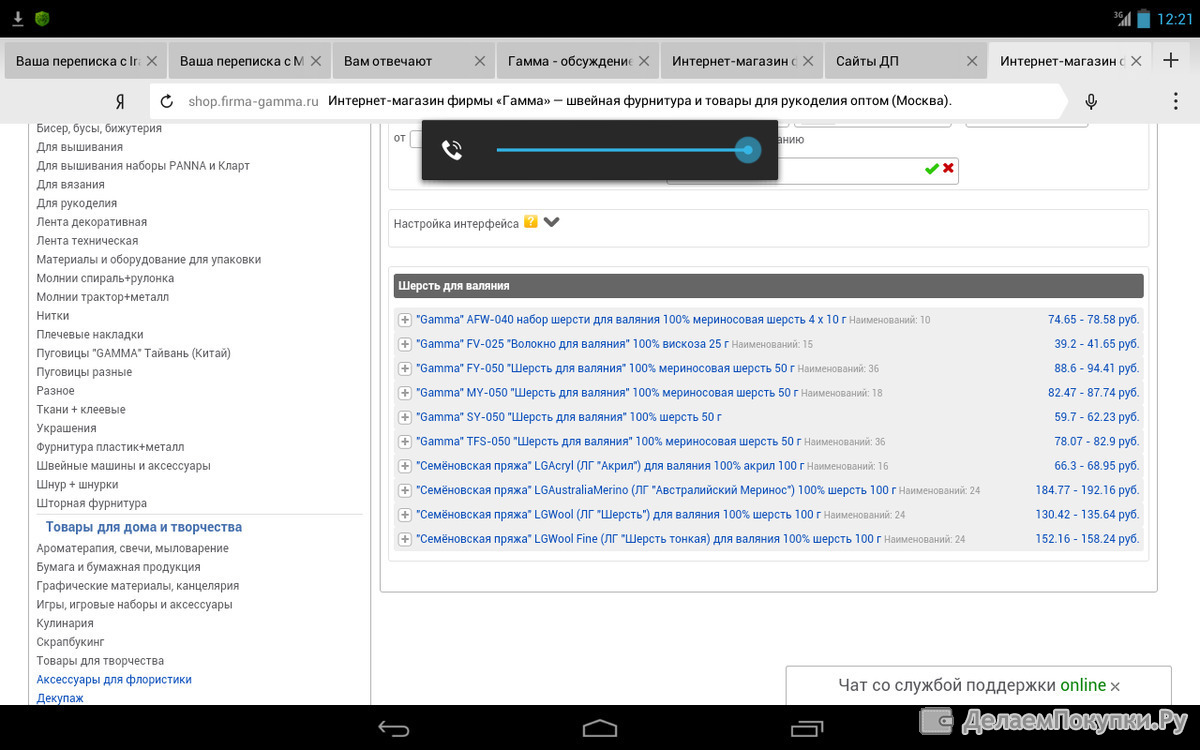Open "Фурнитура пластик+металл" category

110,447
